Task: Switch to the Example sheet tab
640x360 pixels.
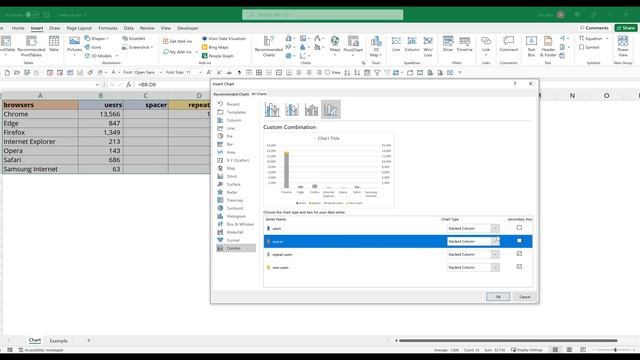Action: pos(58,341)
